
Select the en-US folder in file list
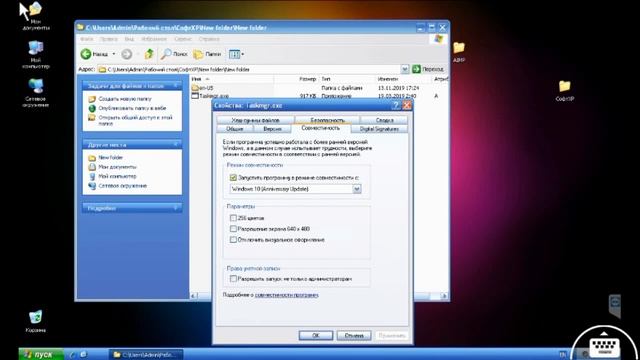pos(202,88)
